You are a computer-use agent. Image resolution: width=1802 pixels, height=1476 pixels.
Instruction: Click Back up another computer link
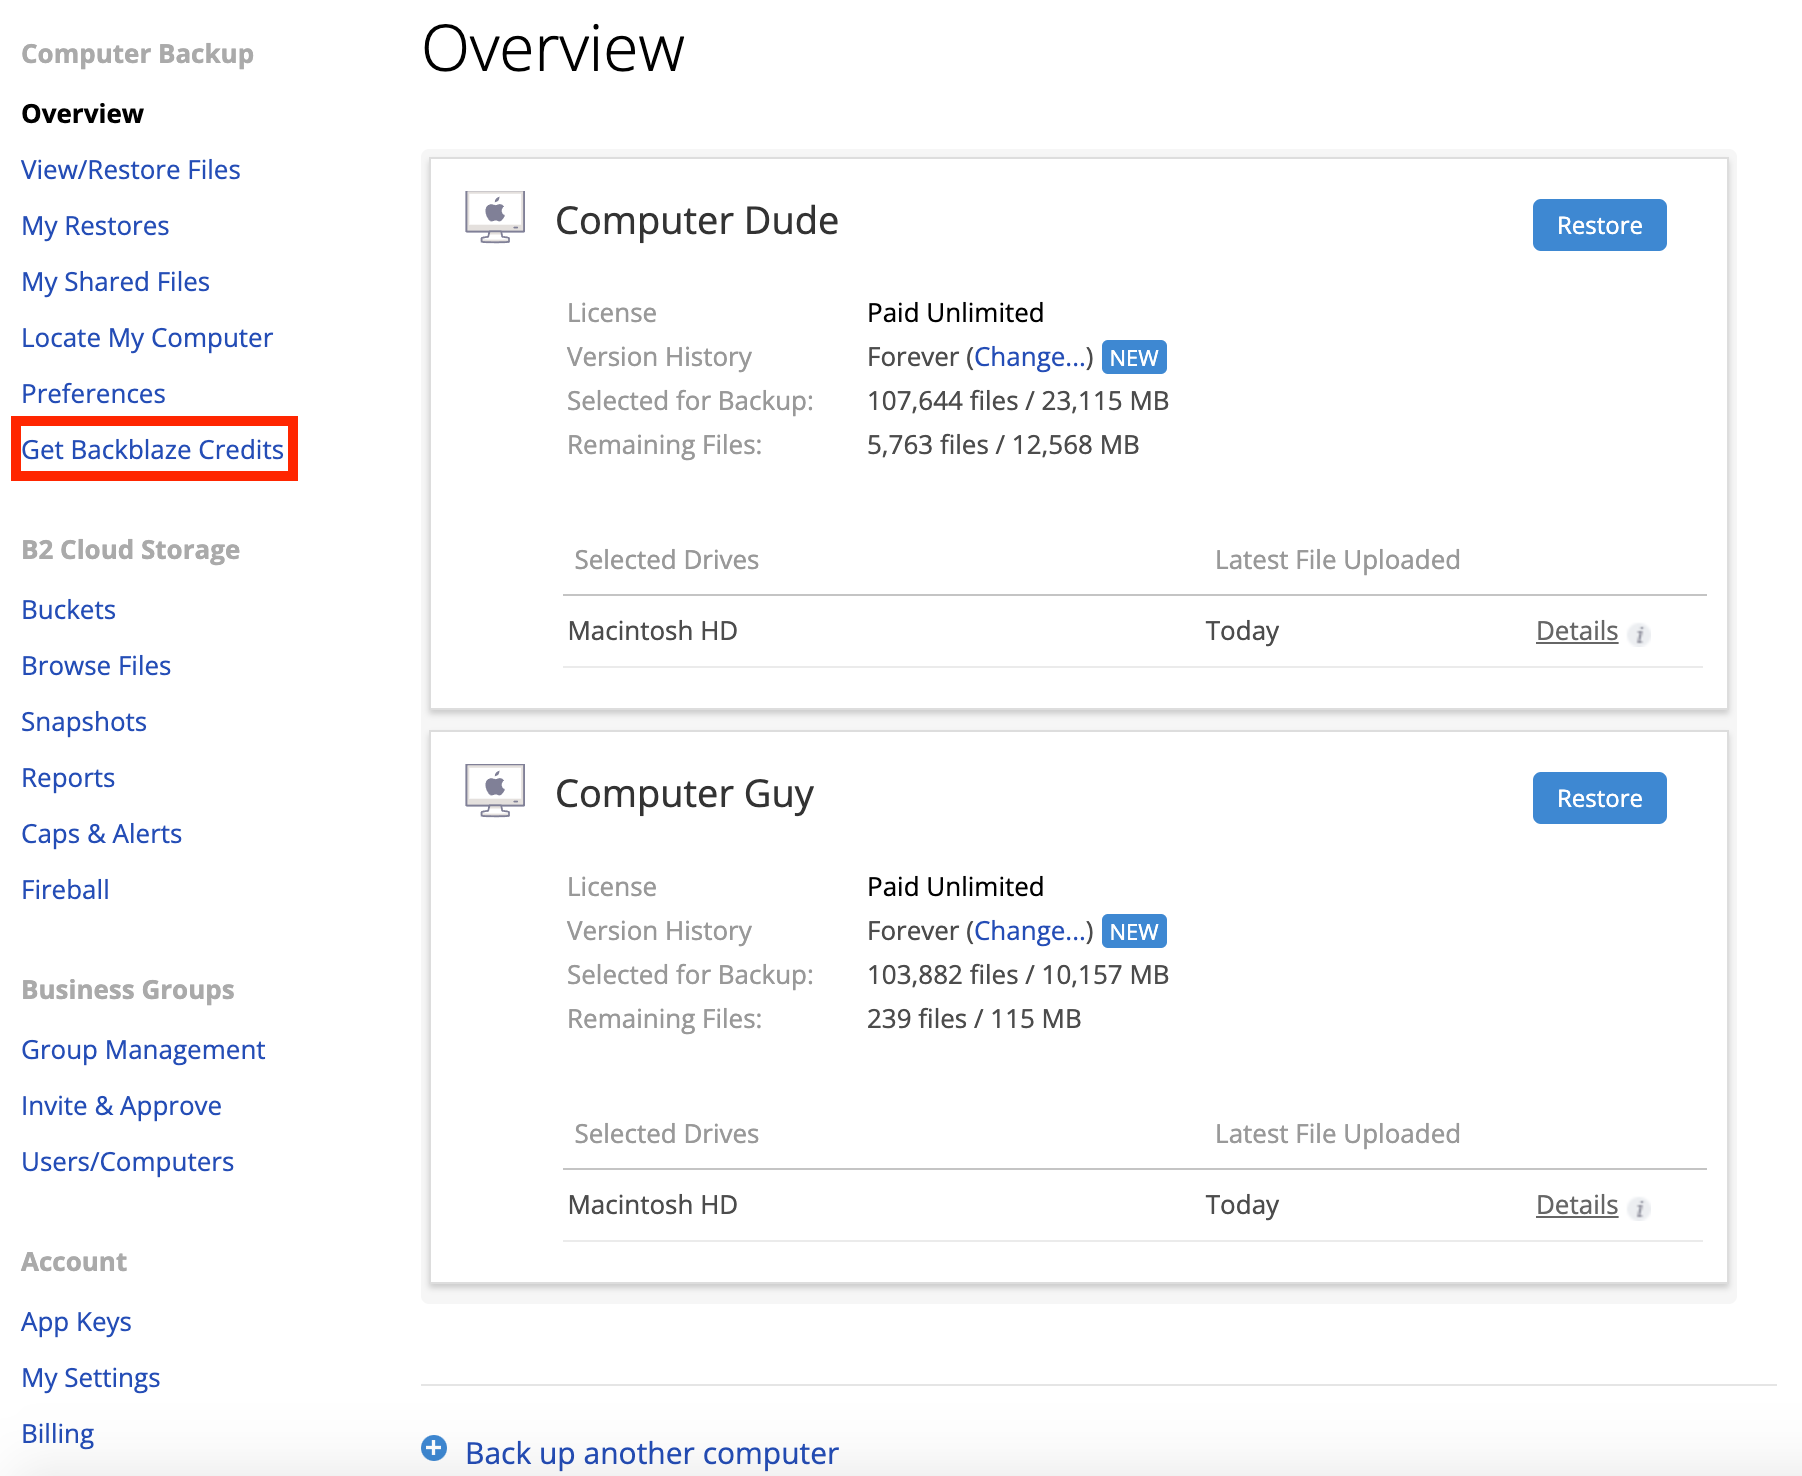pyautogui.click(x=652, y=1453)
